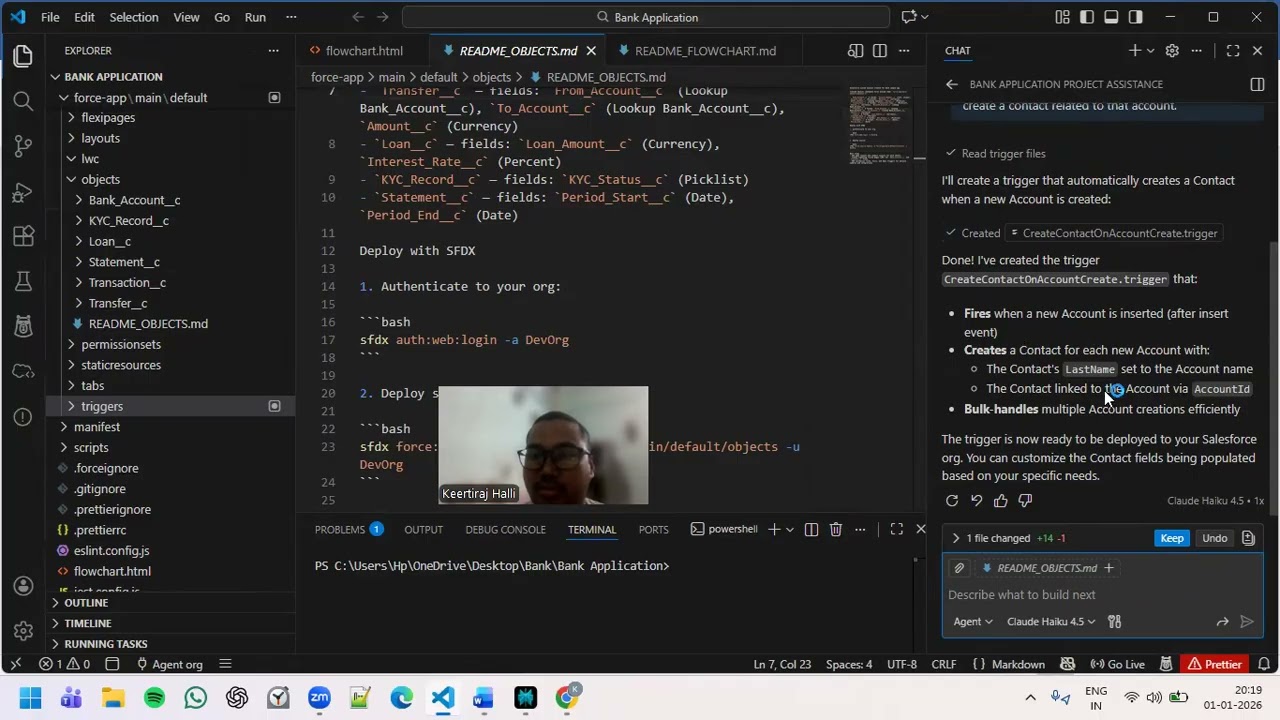Send the chat message

pyautogui.click(x=1247, y=621)
